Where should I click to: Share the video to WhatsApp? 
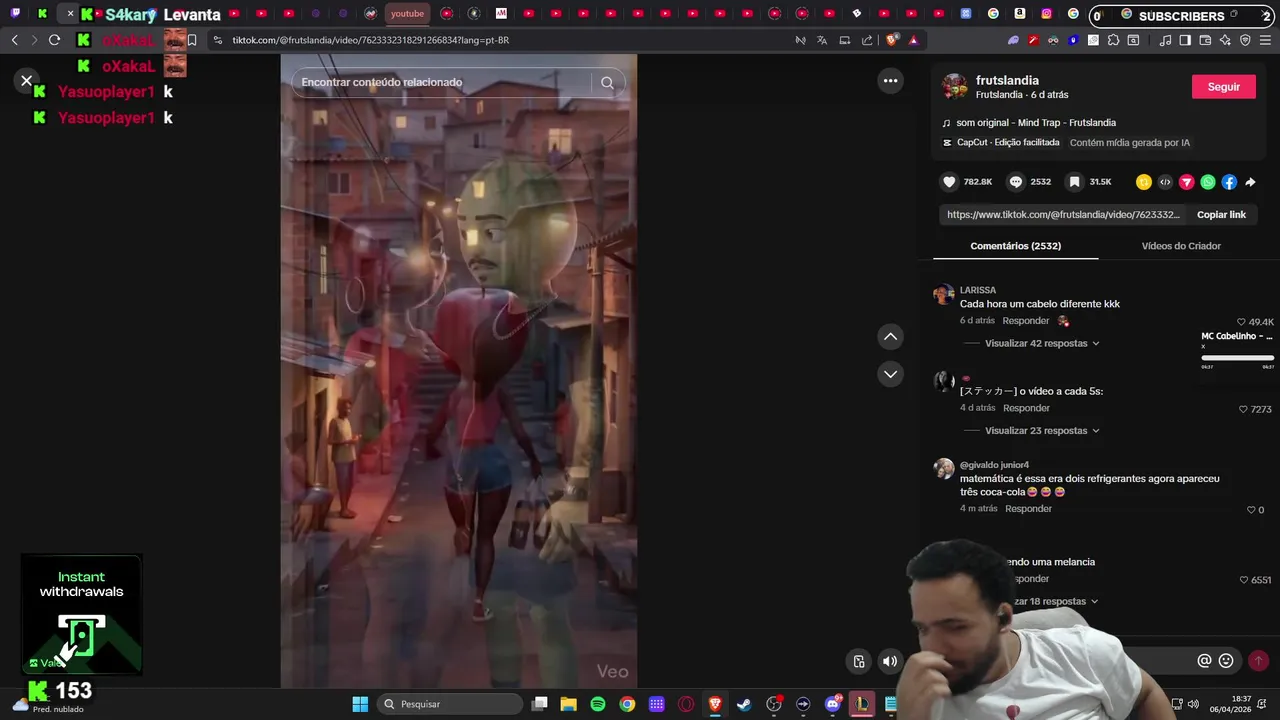point(1208,182)
